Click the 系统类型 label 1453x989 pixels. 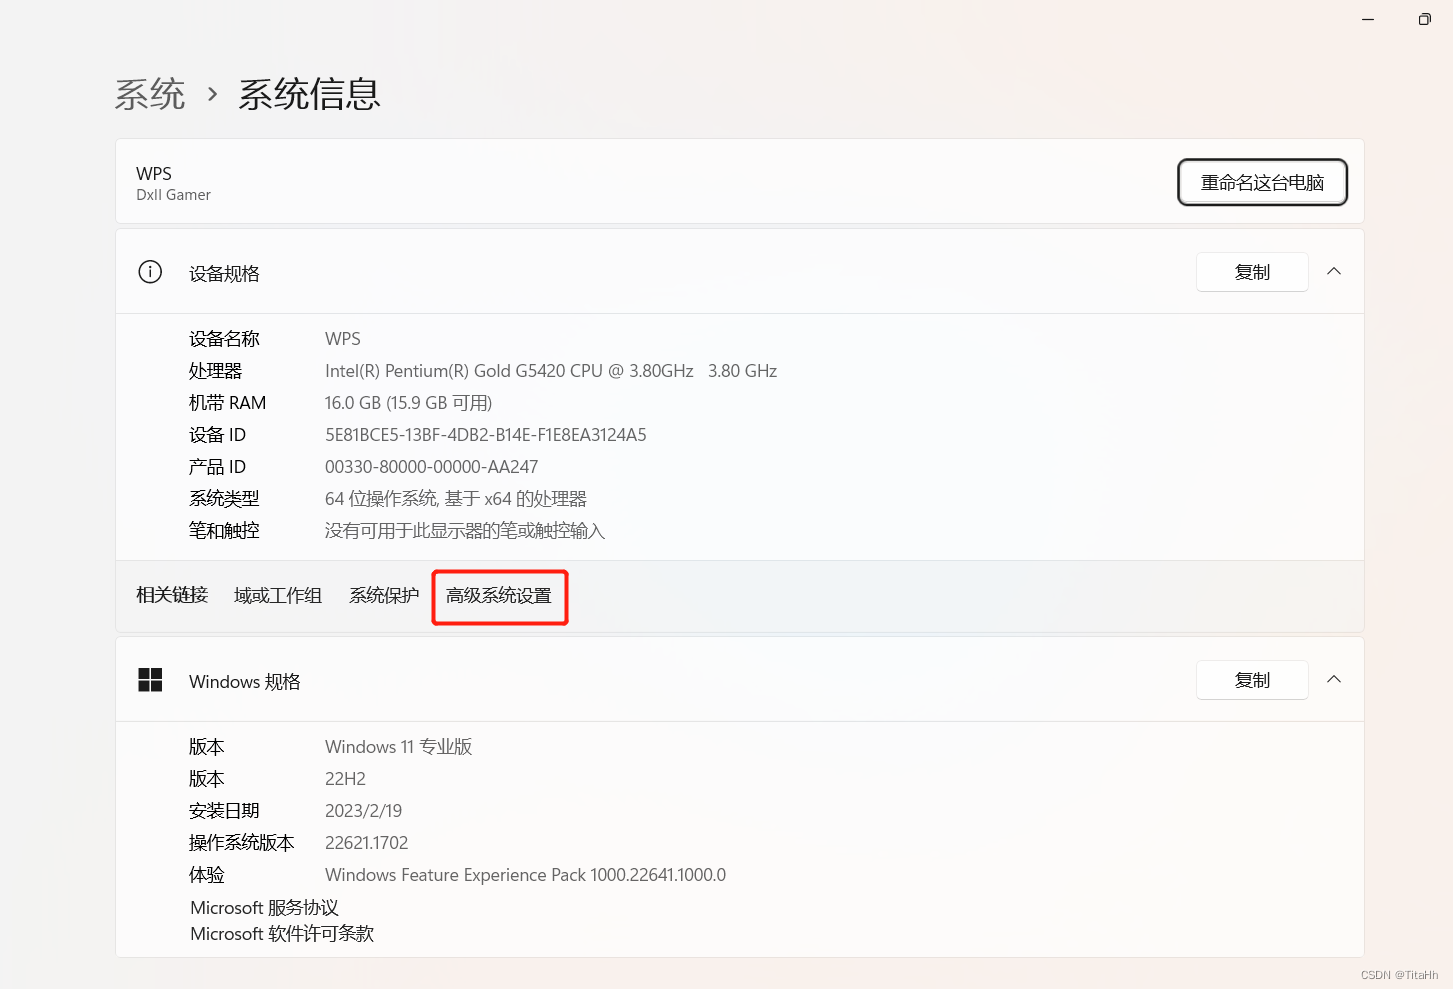(x=224, y=499)
